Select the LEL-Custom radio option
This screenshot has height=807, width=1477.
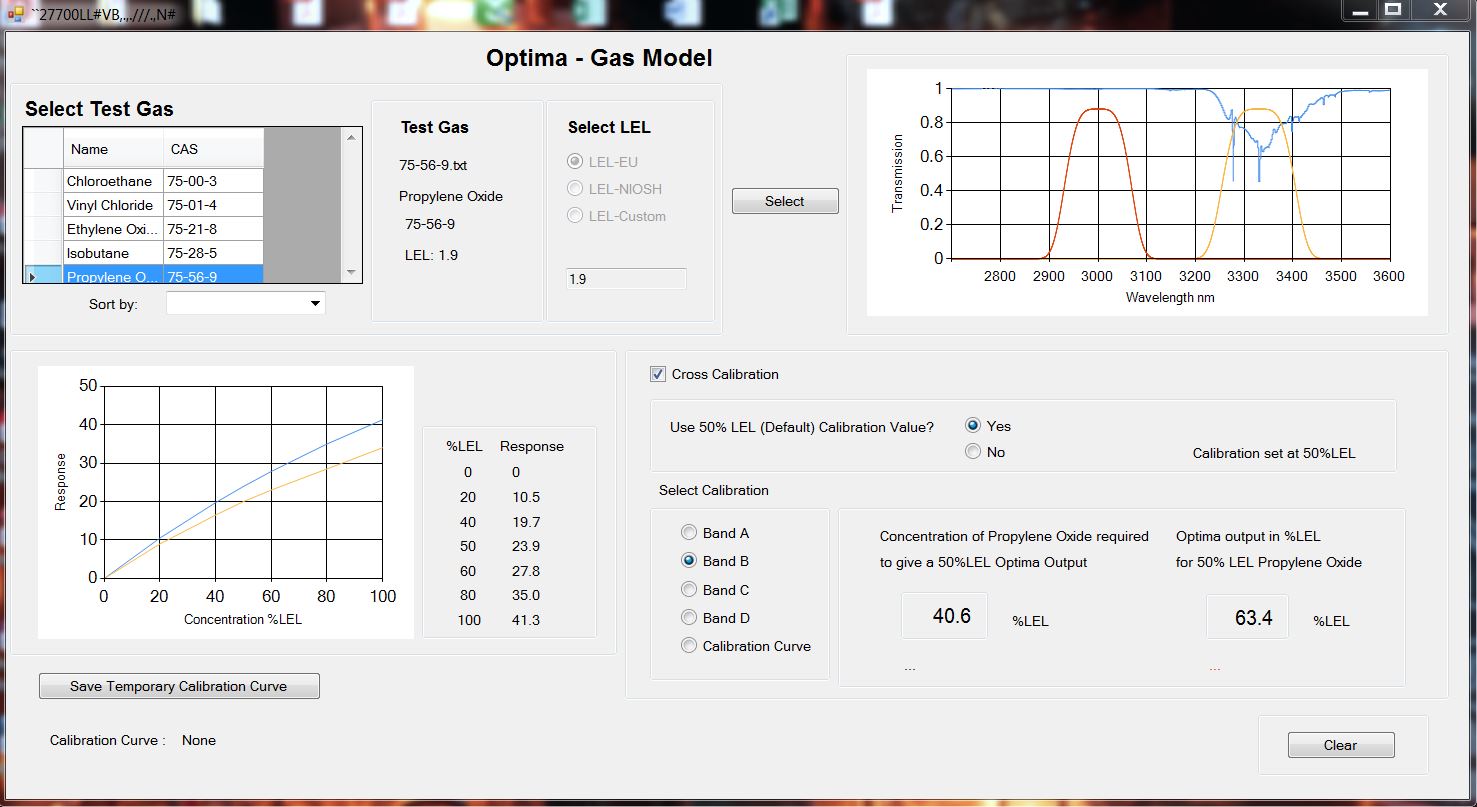(574, 216)
